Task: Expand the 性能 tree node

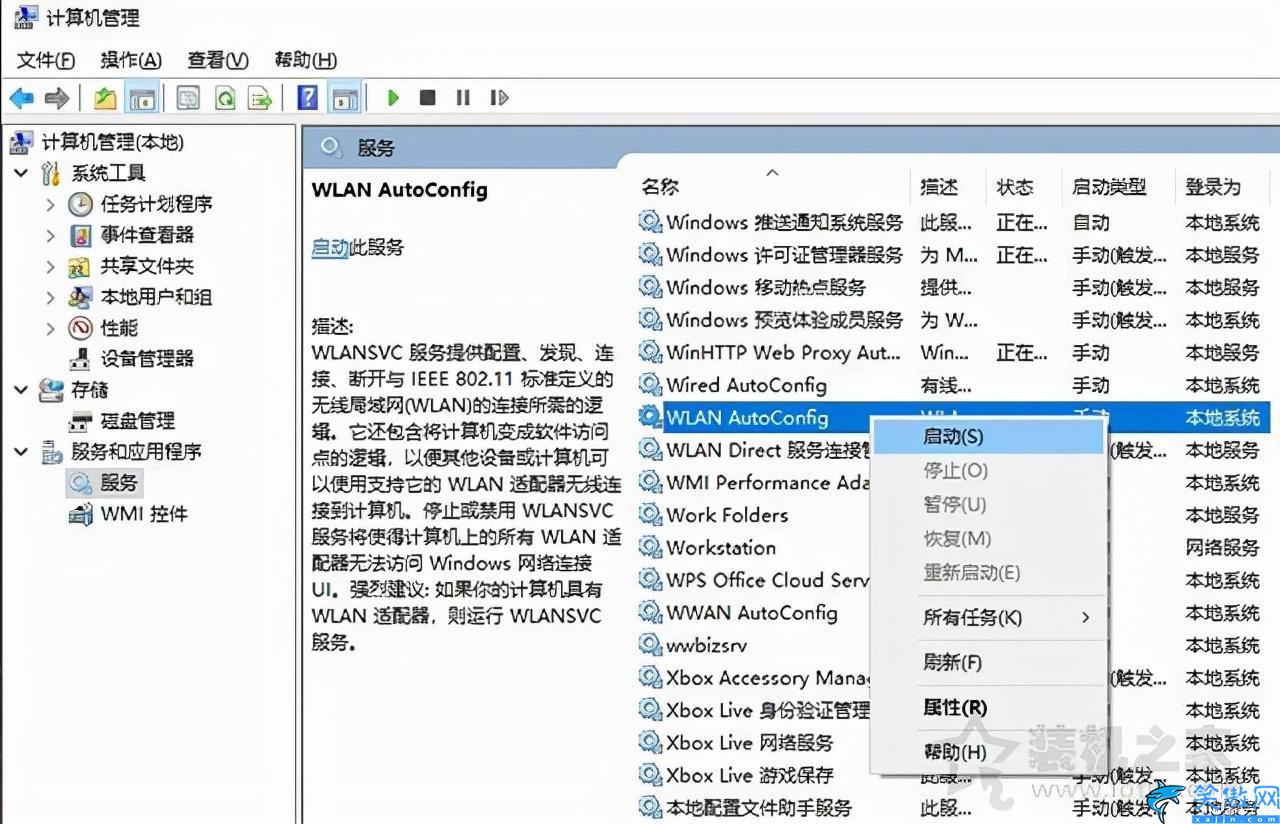Action: click(51, 328)
